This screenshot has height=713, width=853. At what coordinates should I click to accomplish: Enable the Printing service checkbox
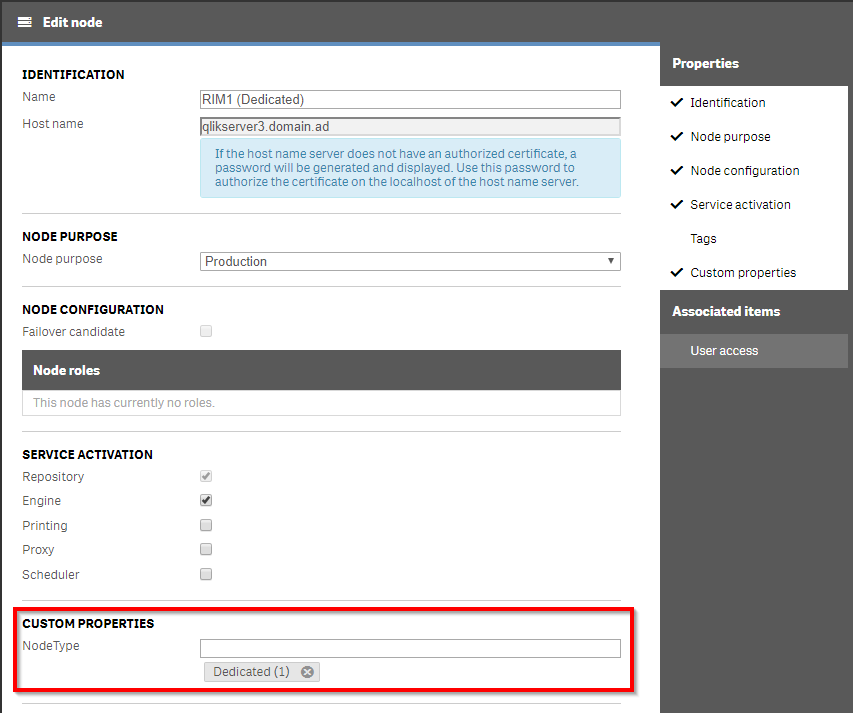(206, 525)
